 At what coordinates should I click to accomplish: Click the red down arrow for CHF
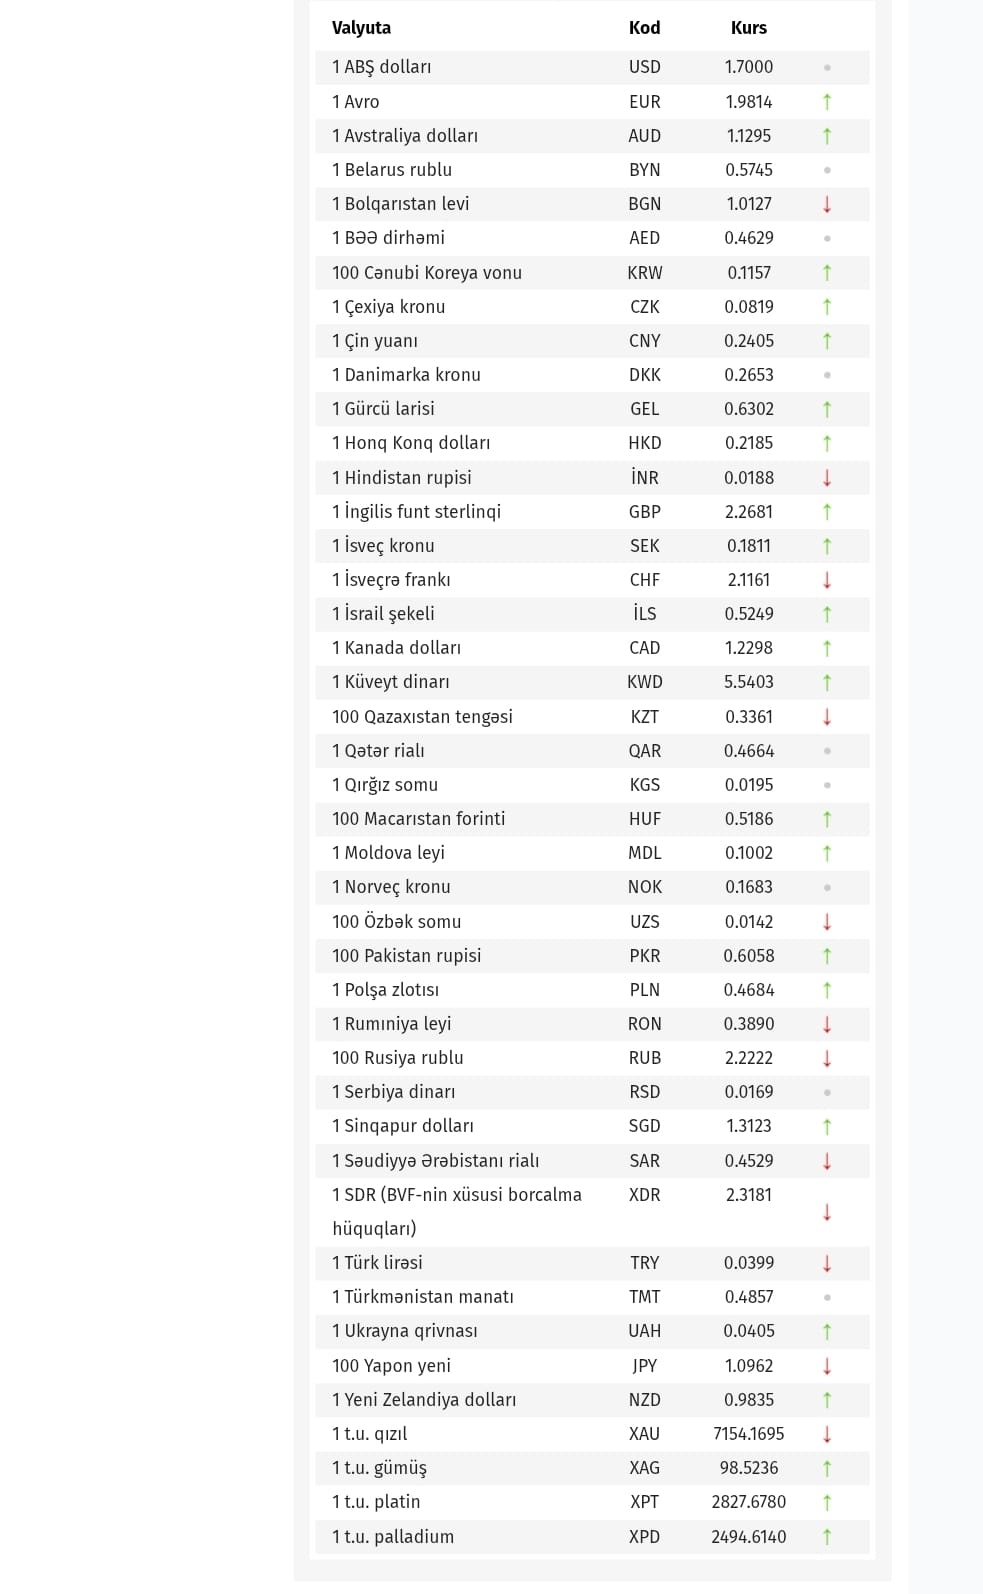(x=827, y=580)
